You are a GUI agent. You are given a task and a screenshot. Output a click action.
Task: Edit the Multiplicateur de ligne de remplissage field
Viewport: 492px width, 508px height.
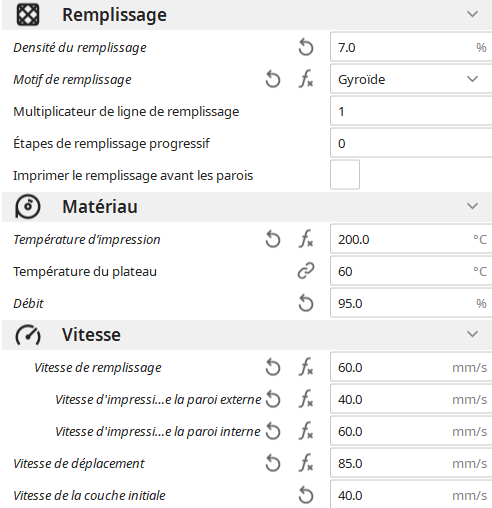click(411, 111)
